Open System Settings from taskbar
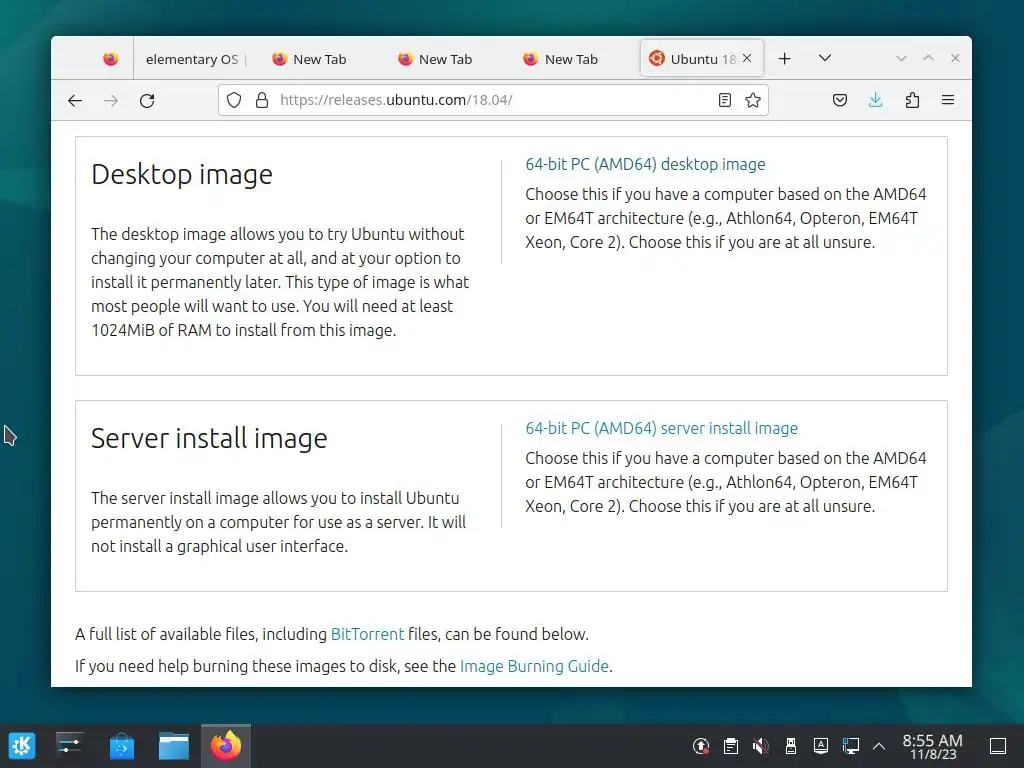 pos(69,746)
